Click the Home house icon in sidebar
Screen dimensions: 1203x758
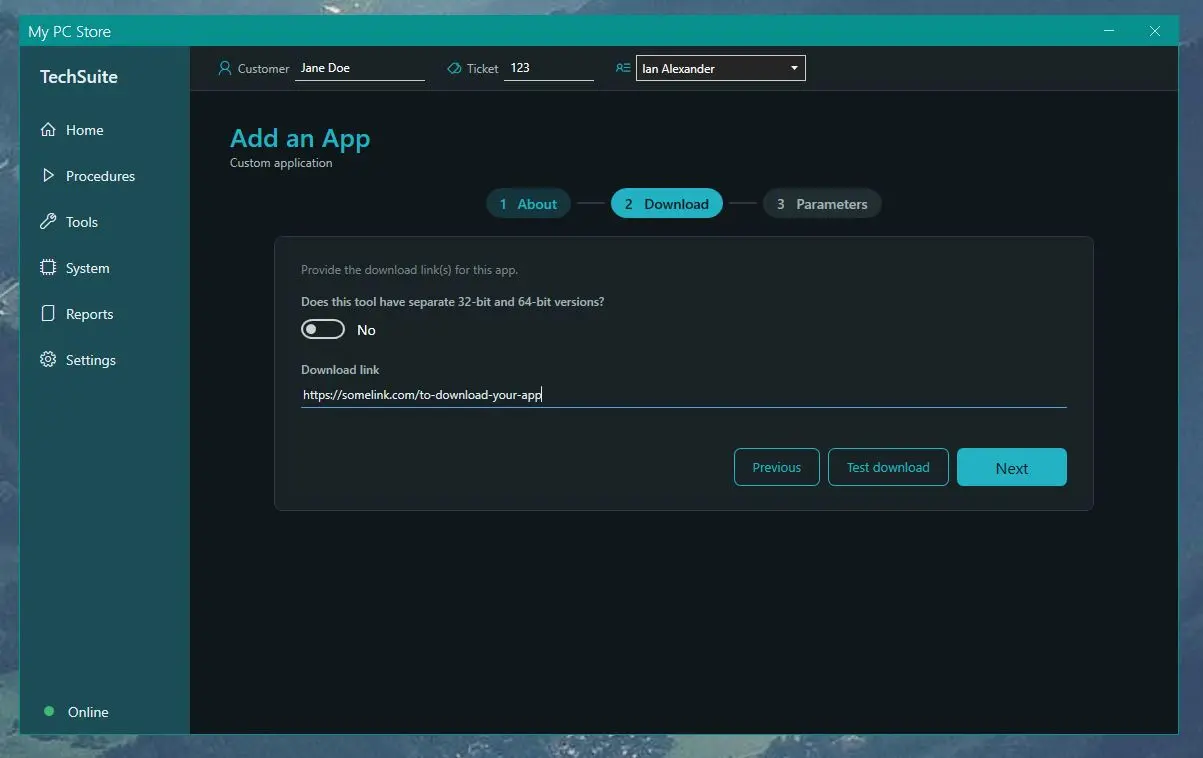(47, 130)
